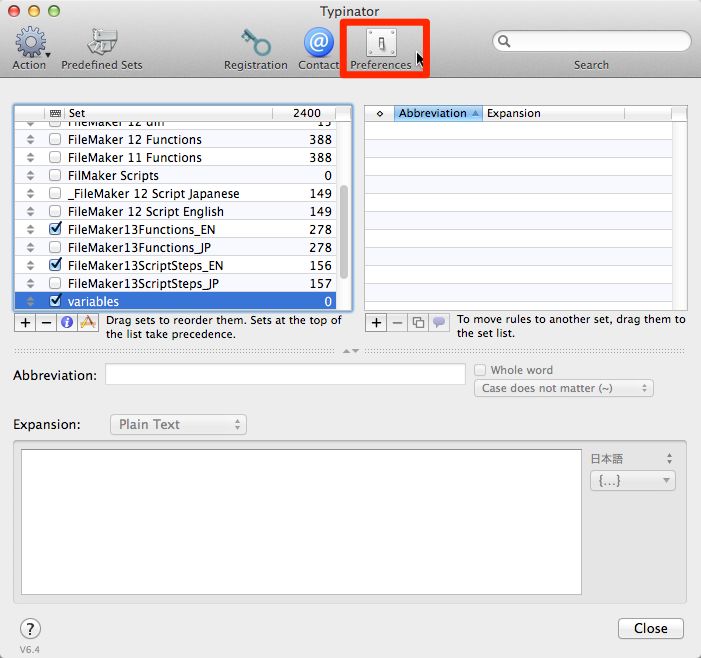Click reorder handle for variables set
This screenshot has height=658, width=701.
[x=30, y=301]
